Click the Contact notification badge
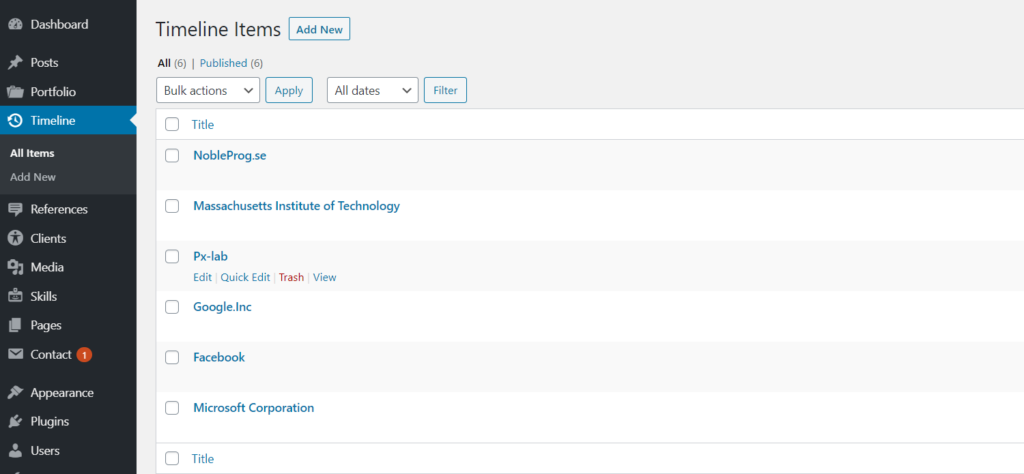This screenshot has width=1024, height=474. pos(84,355)
